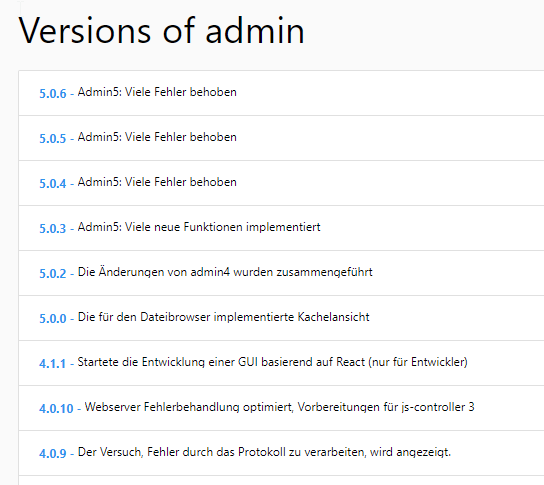This screenshot has width=544, height=485.
Task: Click 'Webserver Fehlerbehandlung optimiert' entry
Action: point(280,407)
